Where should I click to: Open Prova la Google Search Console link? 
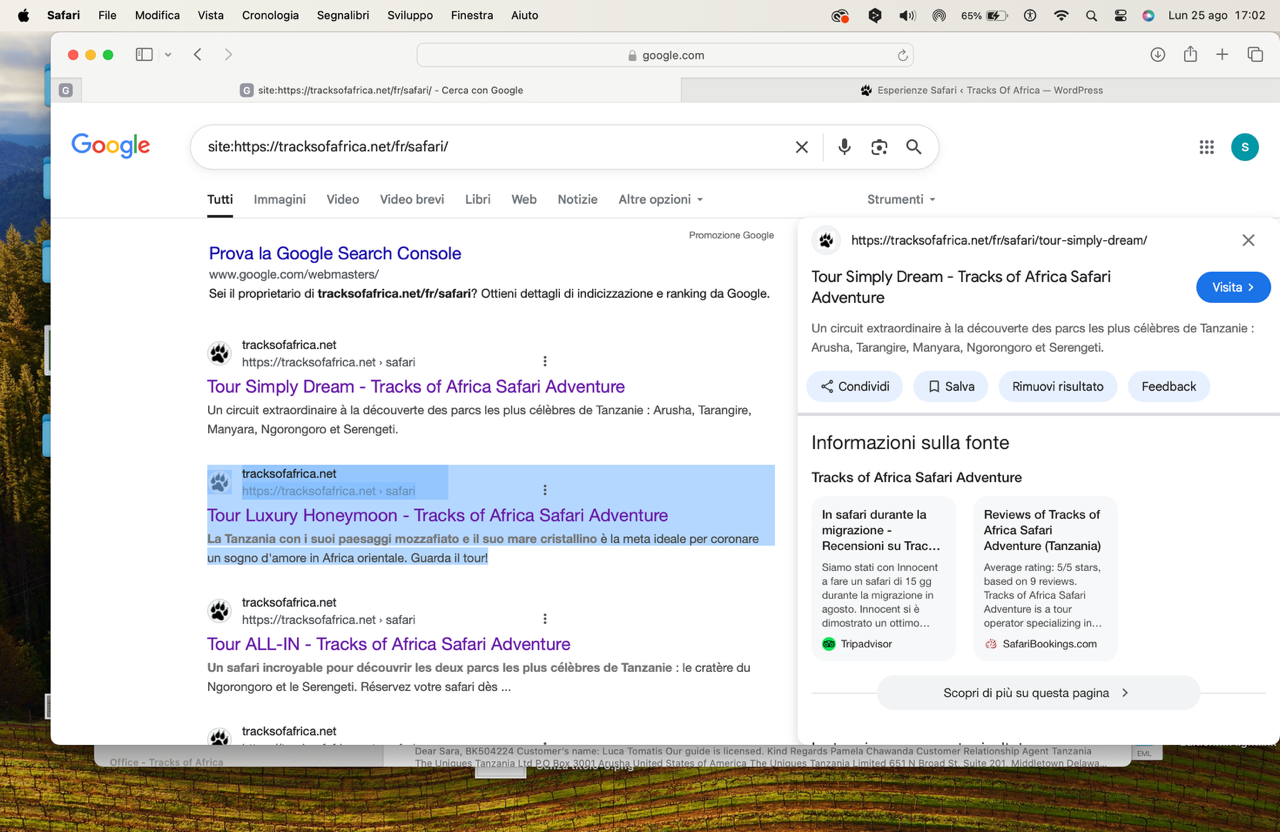335,253
